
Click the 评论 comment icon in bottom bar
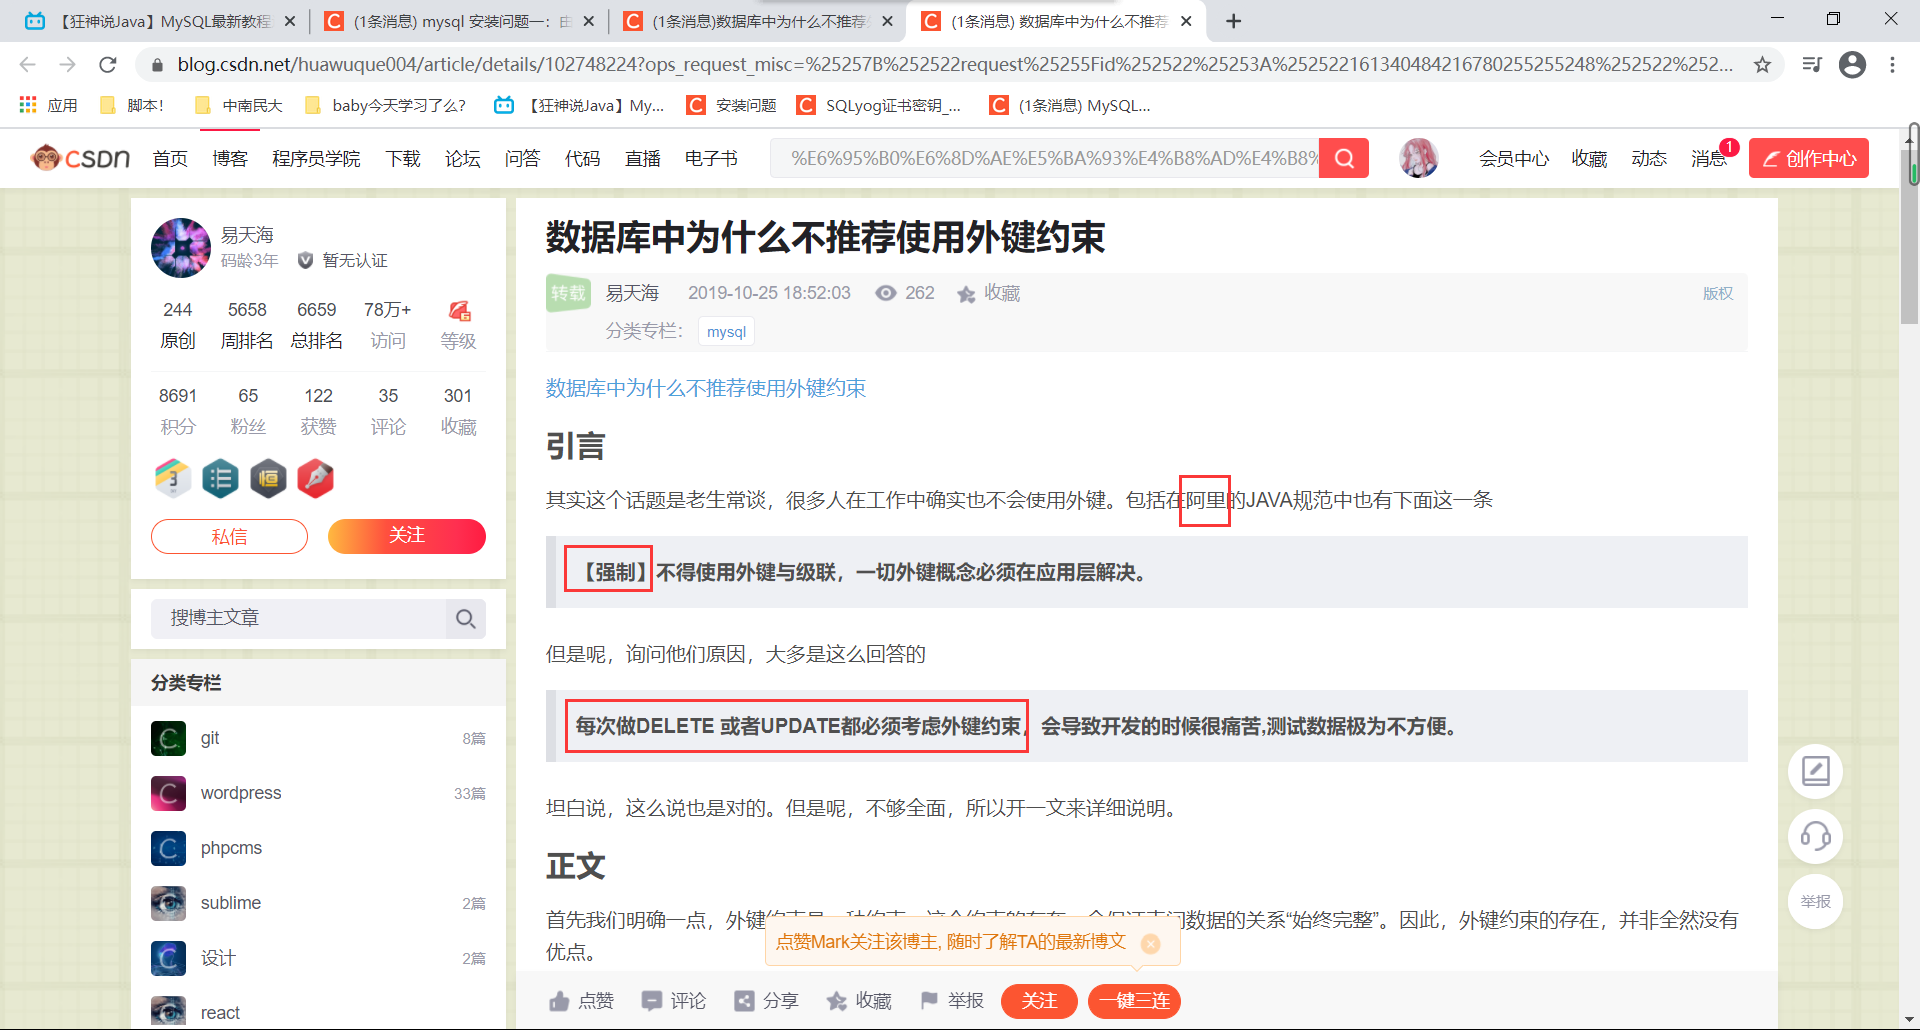point(673,1001)
